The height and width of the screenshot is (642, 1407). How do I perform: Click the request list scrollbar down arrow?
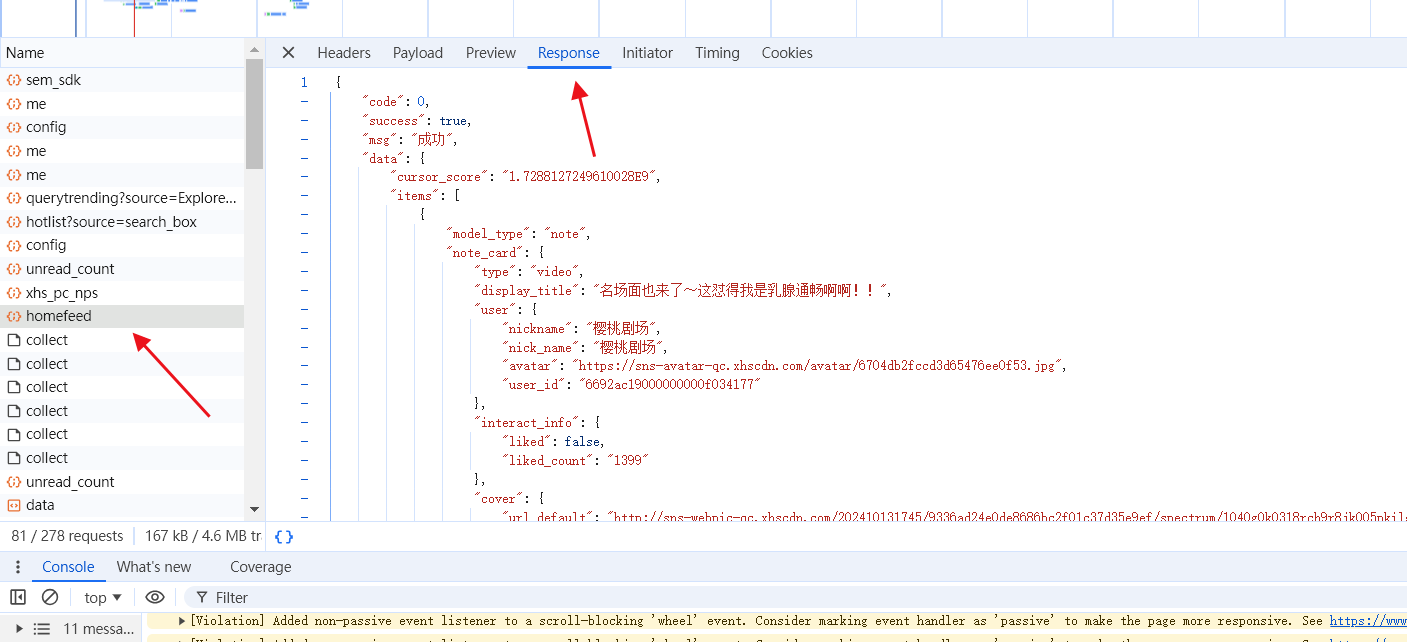[x=254, y=510]
